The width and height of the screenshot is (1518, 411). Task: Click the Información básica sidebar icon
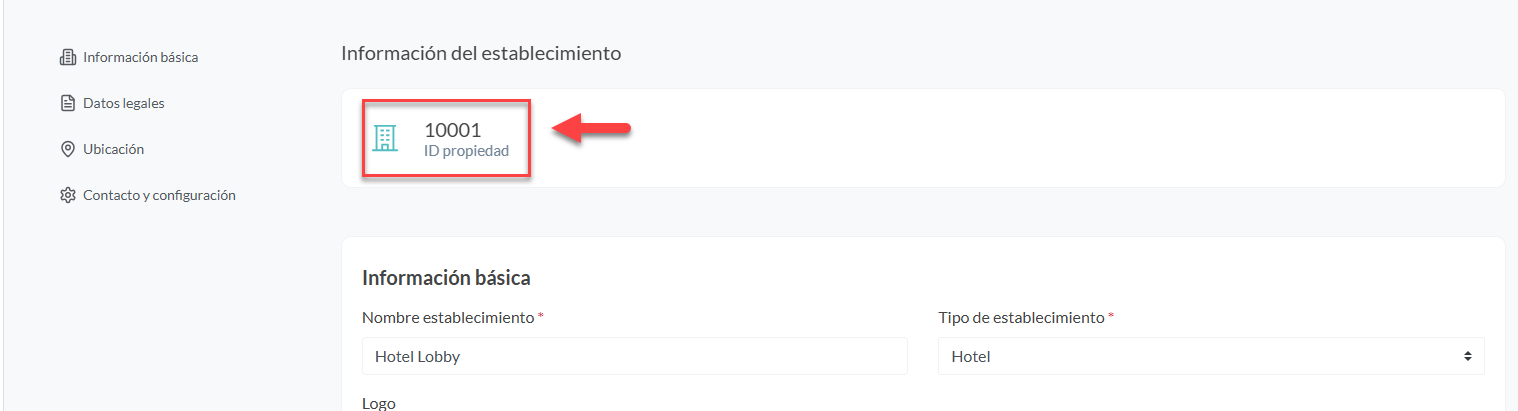[x=68, y=57]
